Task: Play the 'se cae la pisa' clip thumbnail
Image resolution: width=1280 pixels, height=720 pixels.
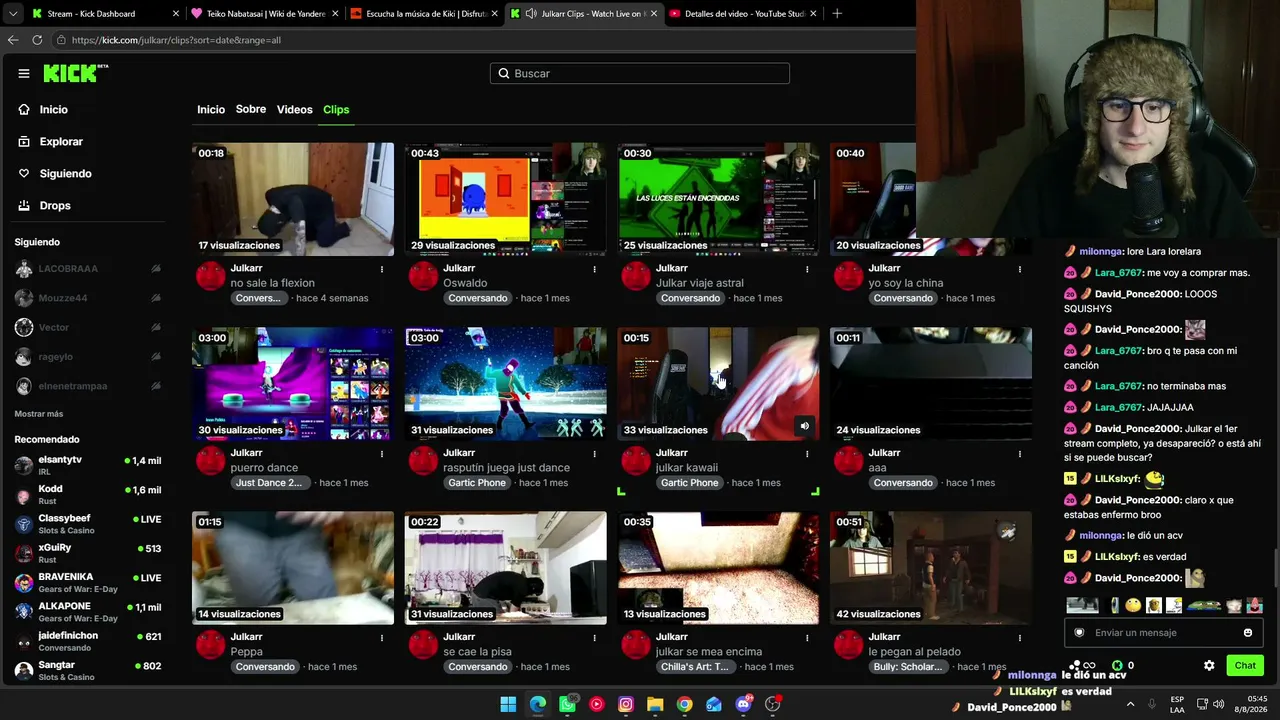Action: point(505,568)
